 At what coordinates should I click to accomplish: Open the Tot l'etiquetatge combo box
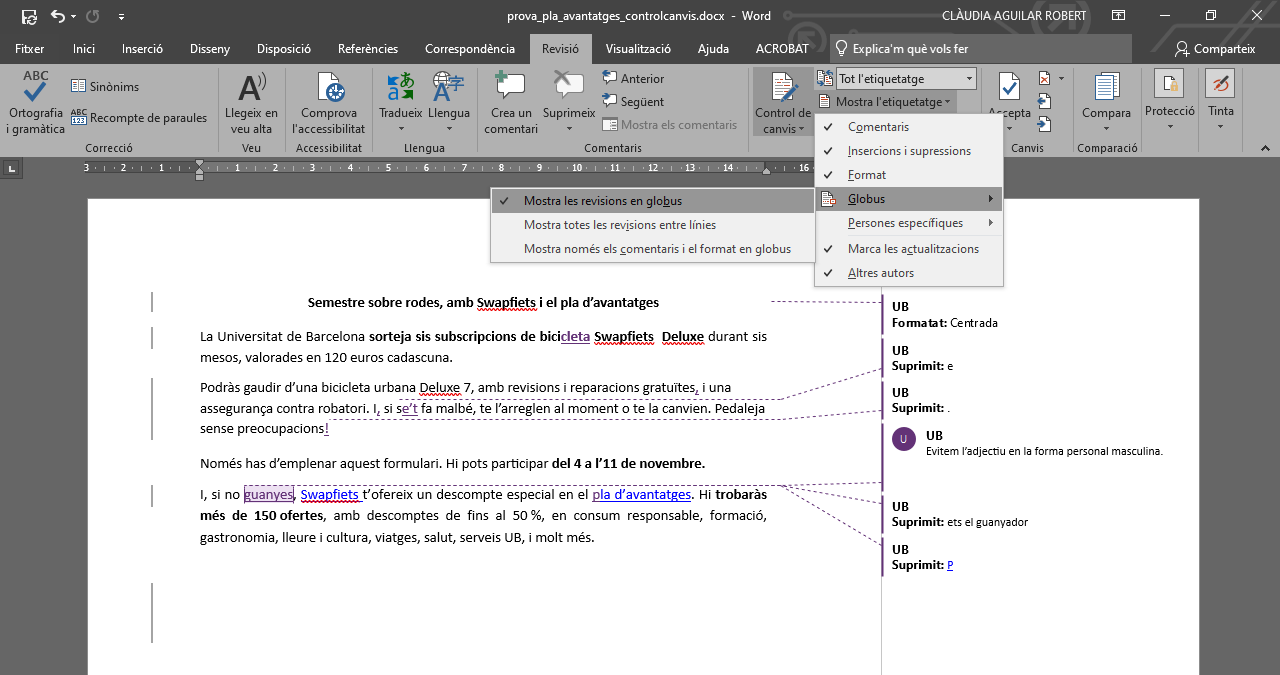pyautogui.click(x=905, y=78)
